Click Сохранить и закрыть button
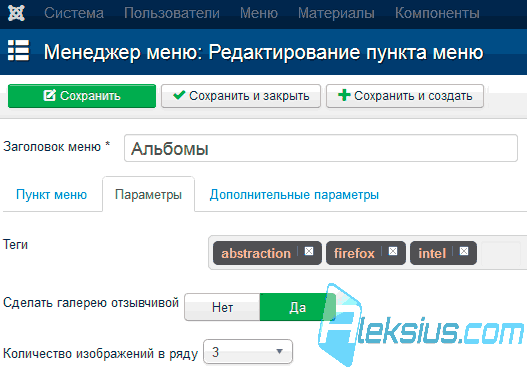Screen dimensions: 527x368 pyautogui.click(x=241, y=96)
